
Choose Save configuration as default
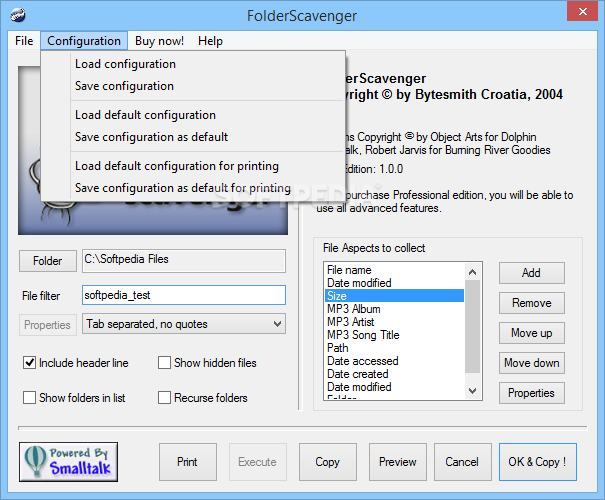click(x=193, y=137)
